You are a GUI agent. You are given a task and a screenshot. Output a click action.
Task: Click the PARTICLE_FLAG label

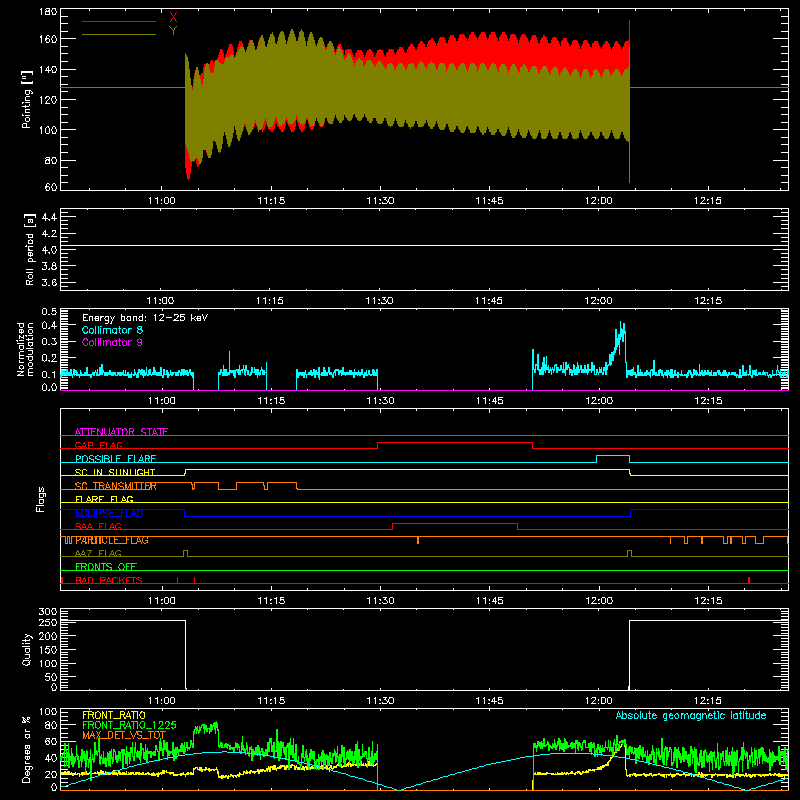(112, 540)
